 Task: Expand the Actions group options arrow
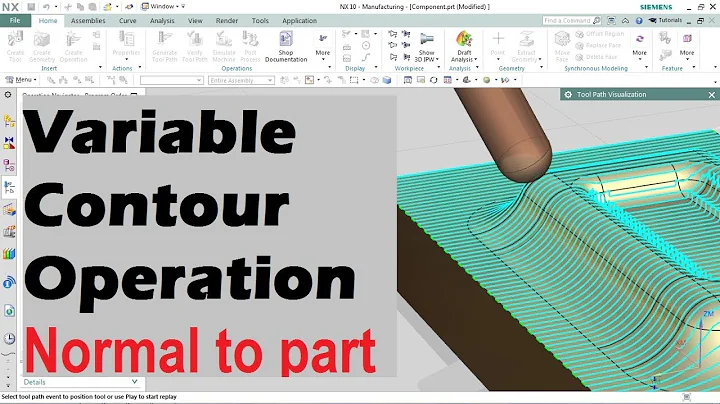pos(140,67)
